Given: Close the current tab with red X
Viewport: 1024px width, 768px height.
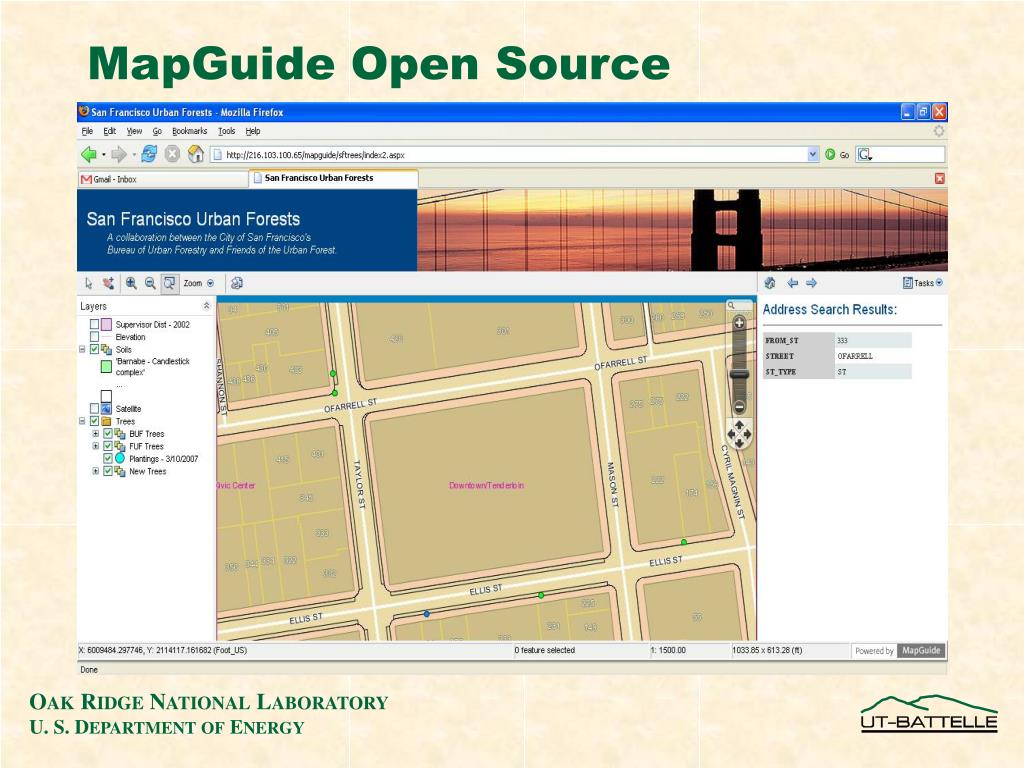Looking at the screenshot, I should (x=940, y=178).
